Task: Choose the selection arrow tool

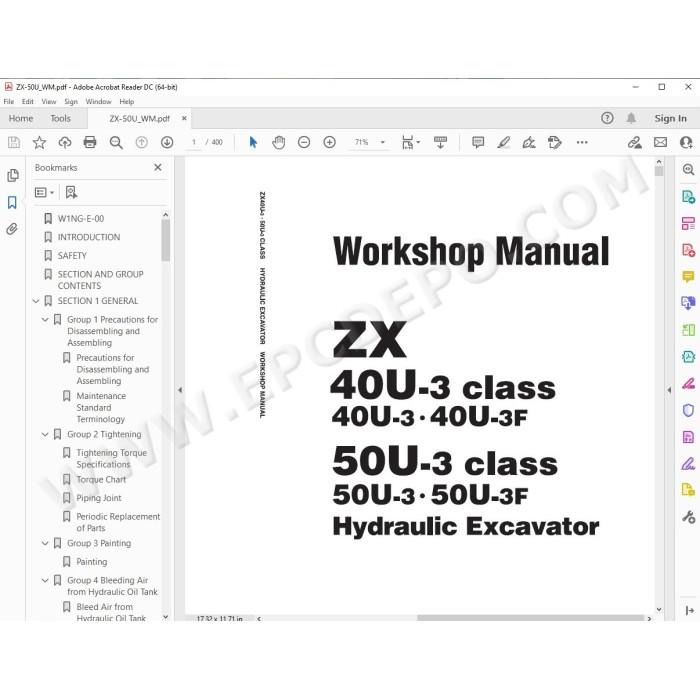Action: click(x=253, y=142)
